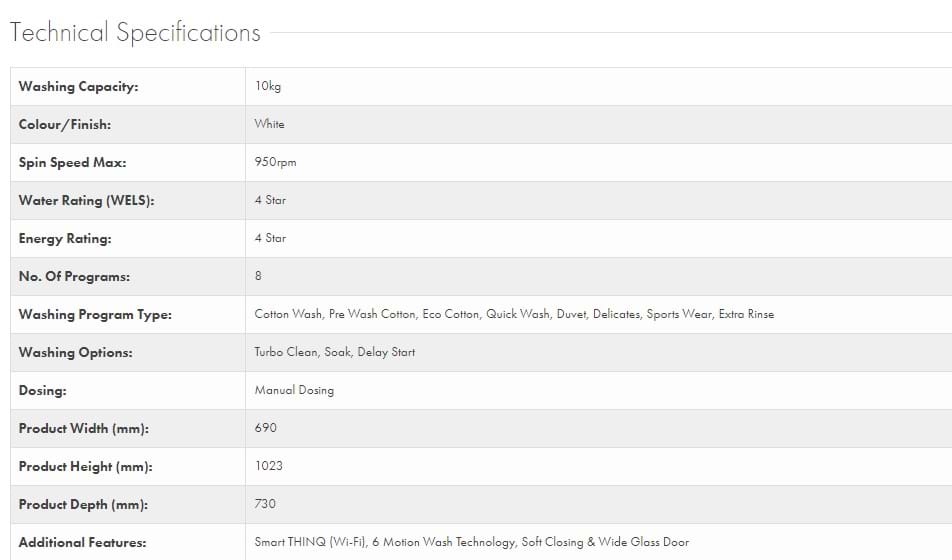Click the Technical Specifications heading
Screen dimensions: 952x560
135,33
